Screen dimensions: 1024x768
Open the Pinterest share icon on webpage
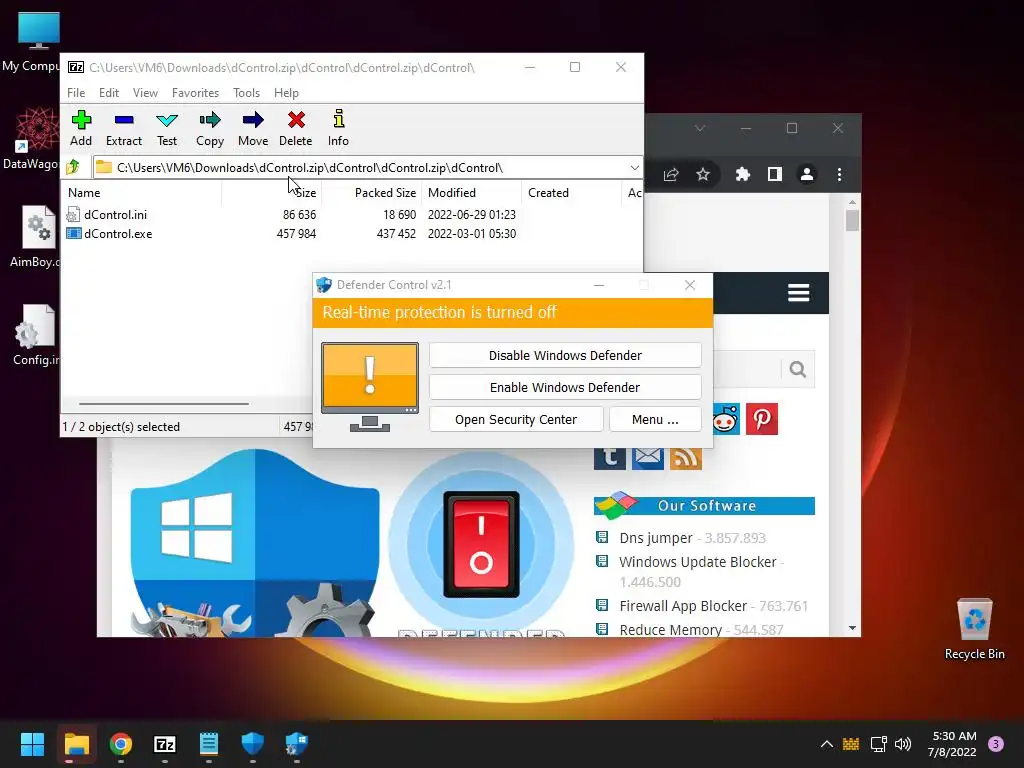point(761,419)
